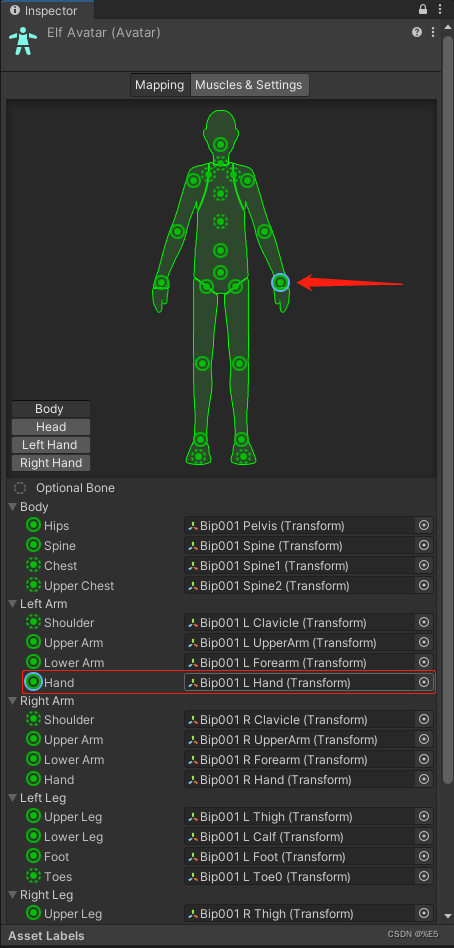Click the Chest optional bone indicator
454x948 pixels.
pyautogui.click(x=34, y=565)
